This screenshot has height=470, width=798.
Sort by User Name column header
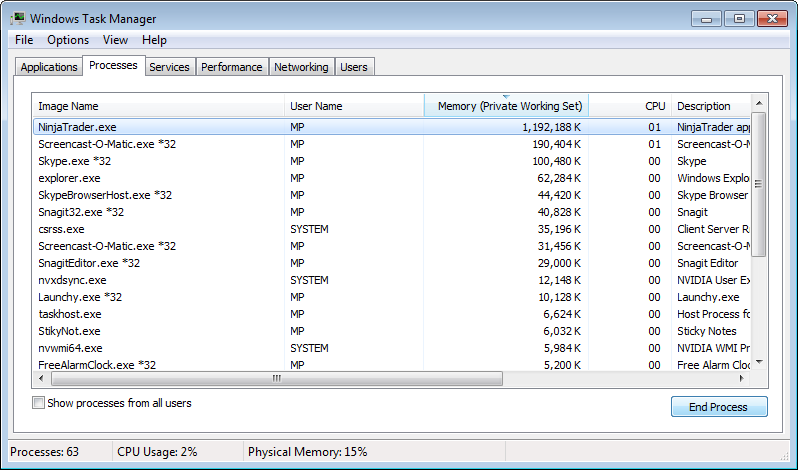pyautogui.click(x=354, y=106)
